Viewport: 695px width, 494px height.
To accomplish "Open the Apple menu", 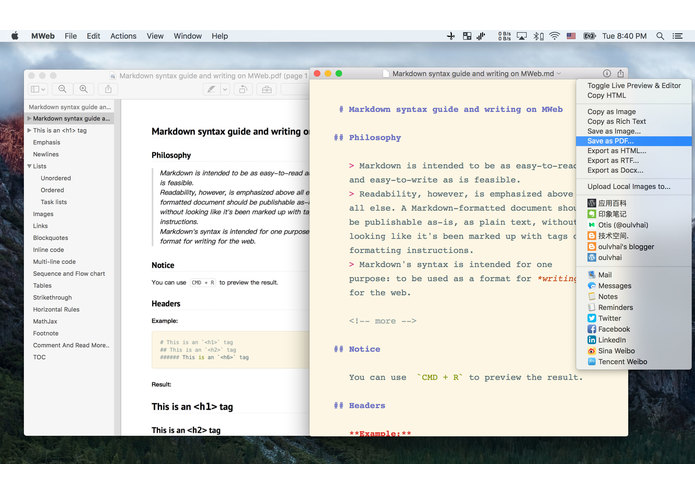I will (x=15, y=36).
